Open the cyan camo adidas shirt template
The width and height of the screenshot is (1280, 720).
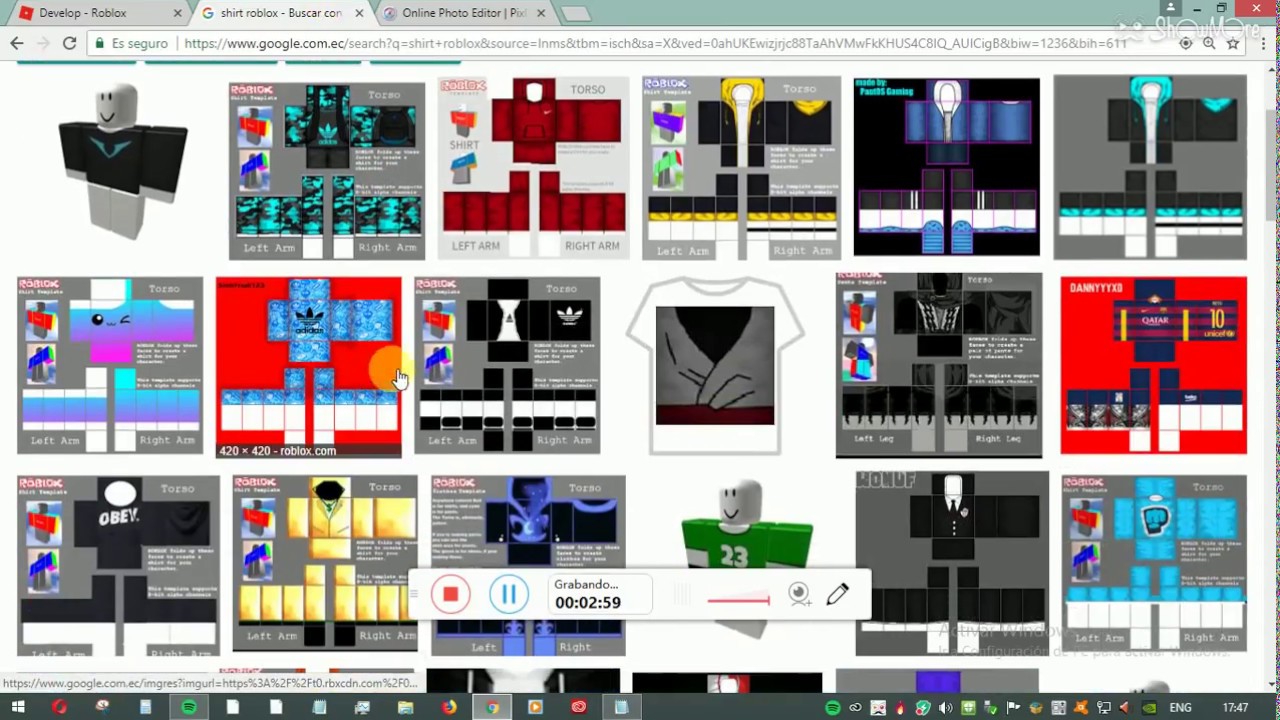(327, 171)
